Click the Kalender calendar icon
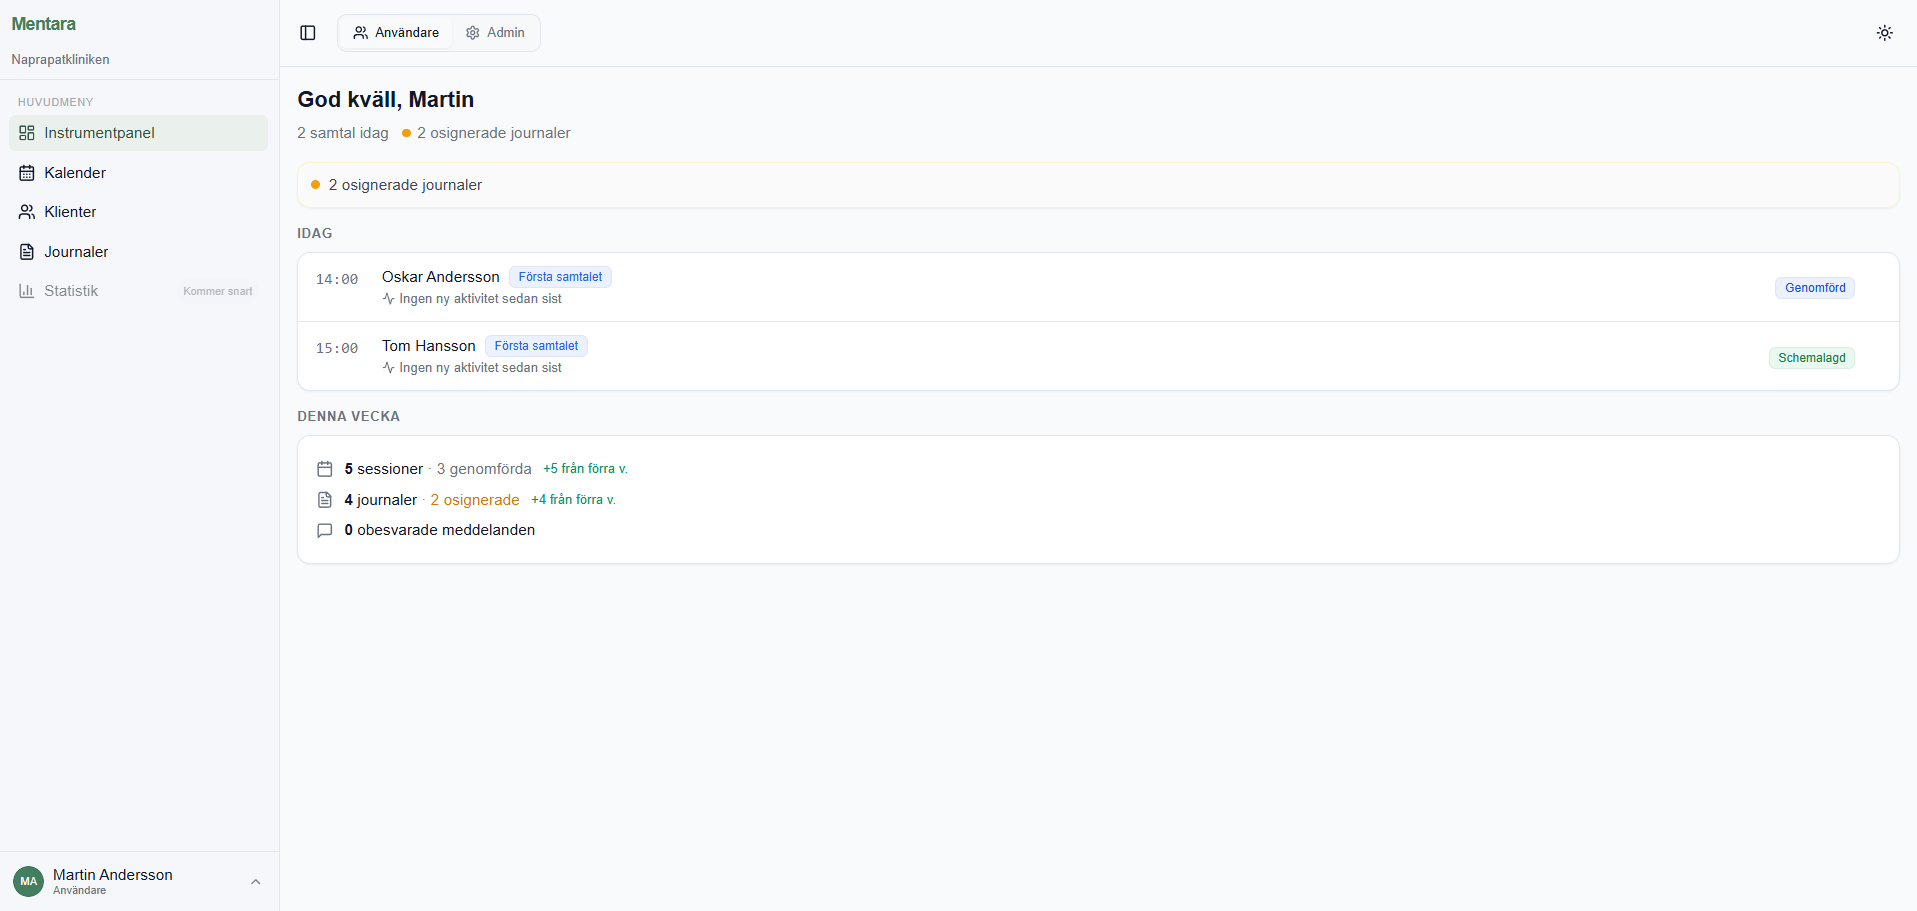This screenshot has height=911, width=1917. point(27,173)
